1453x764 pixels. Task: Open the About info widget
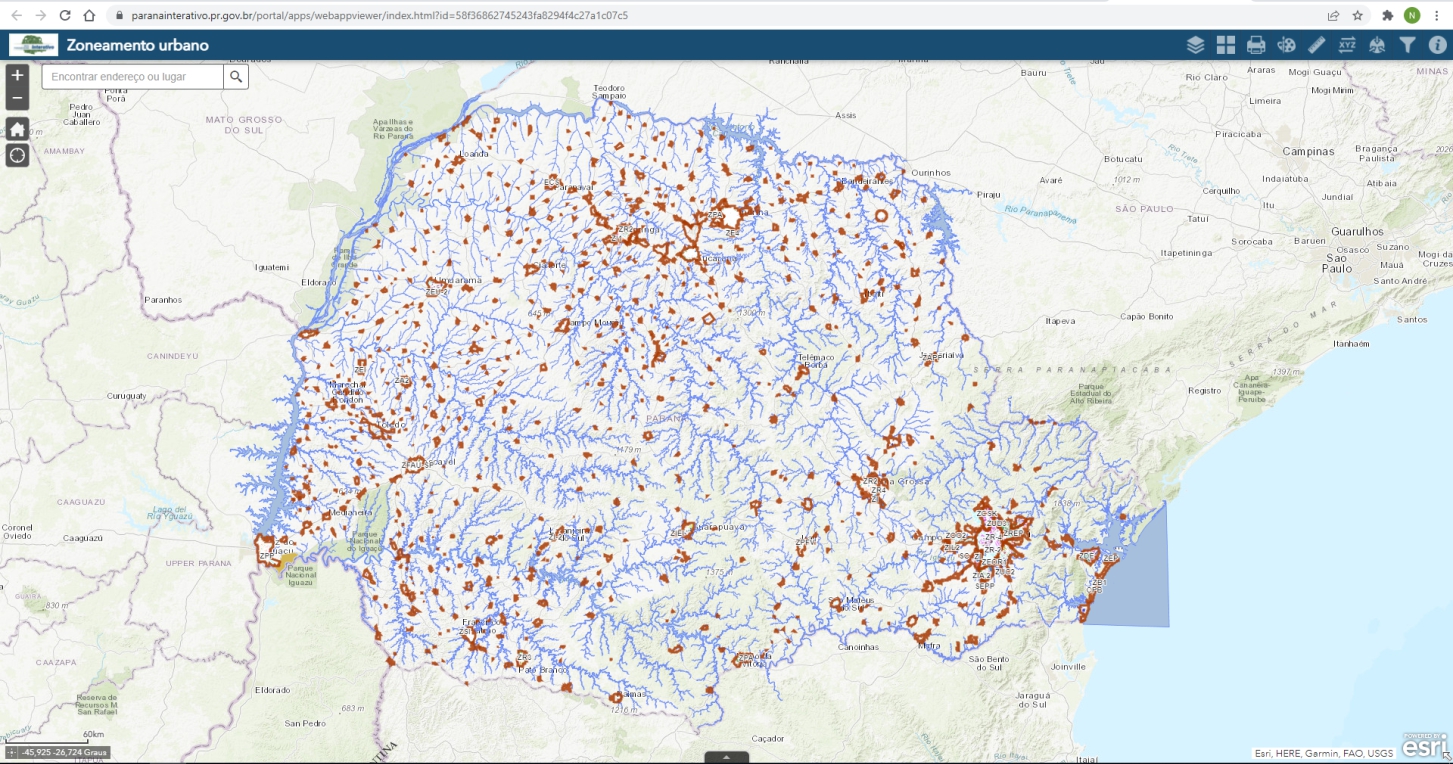(x=1438, y=45)
